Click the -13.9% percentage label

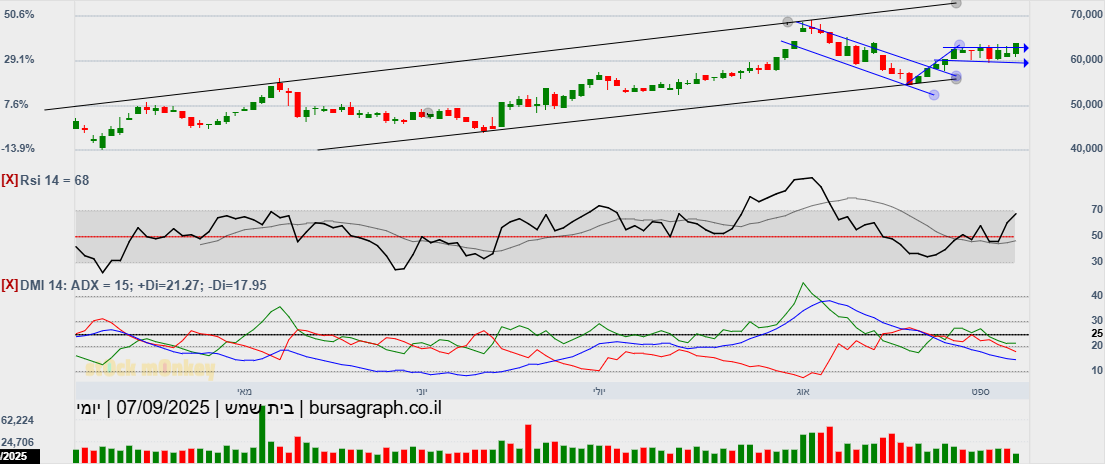click(x=19, y=149)
